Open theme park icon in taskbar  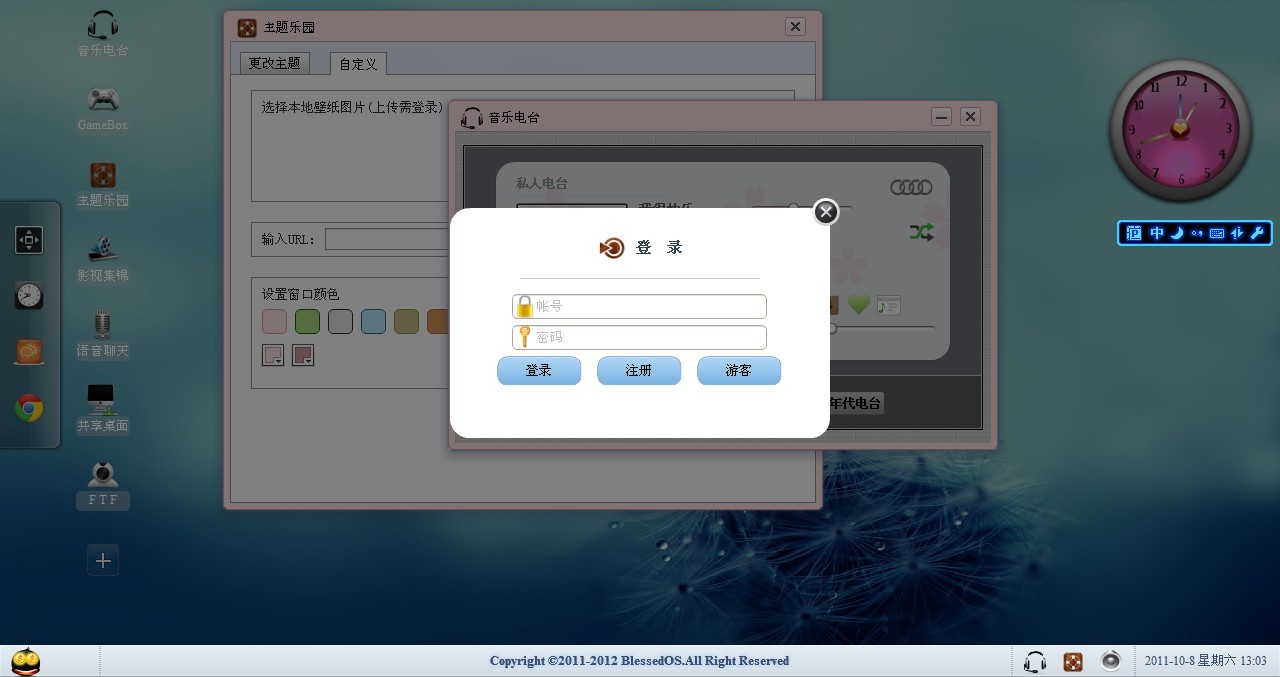pos(1072,661)
